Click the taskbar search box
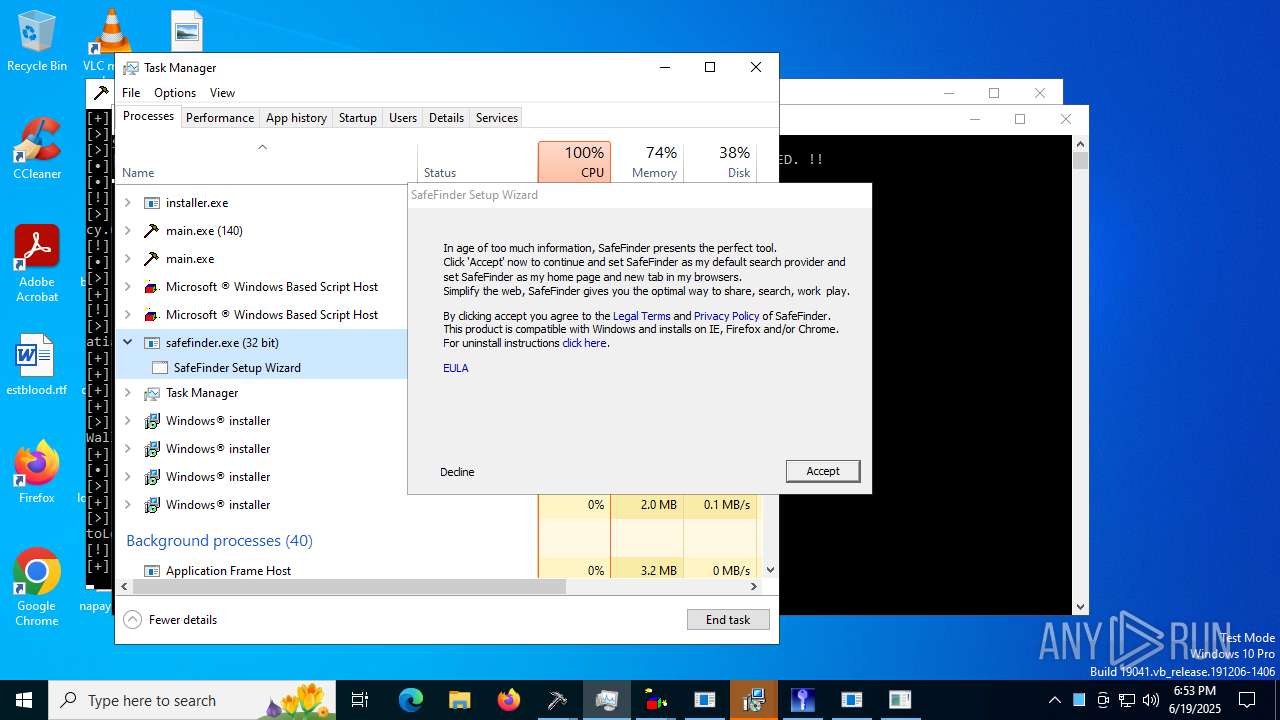This screenshot has height=720, width=1280. click(x=192, y=700)
